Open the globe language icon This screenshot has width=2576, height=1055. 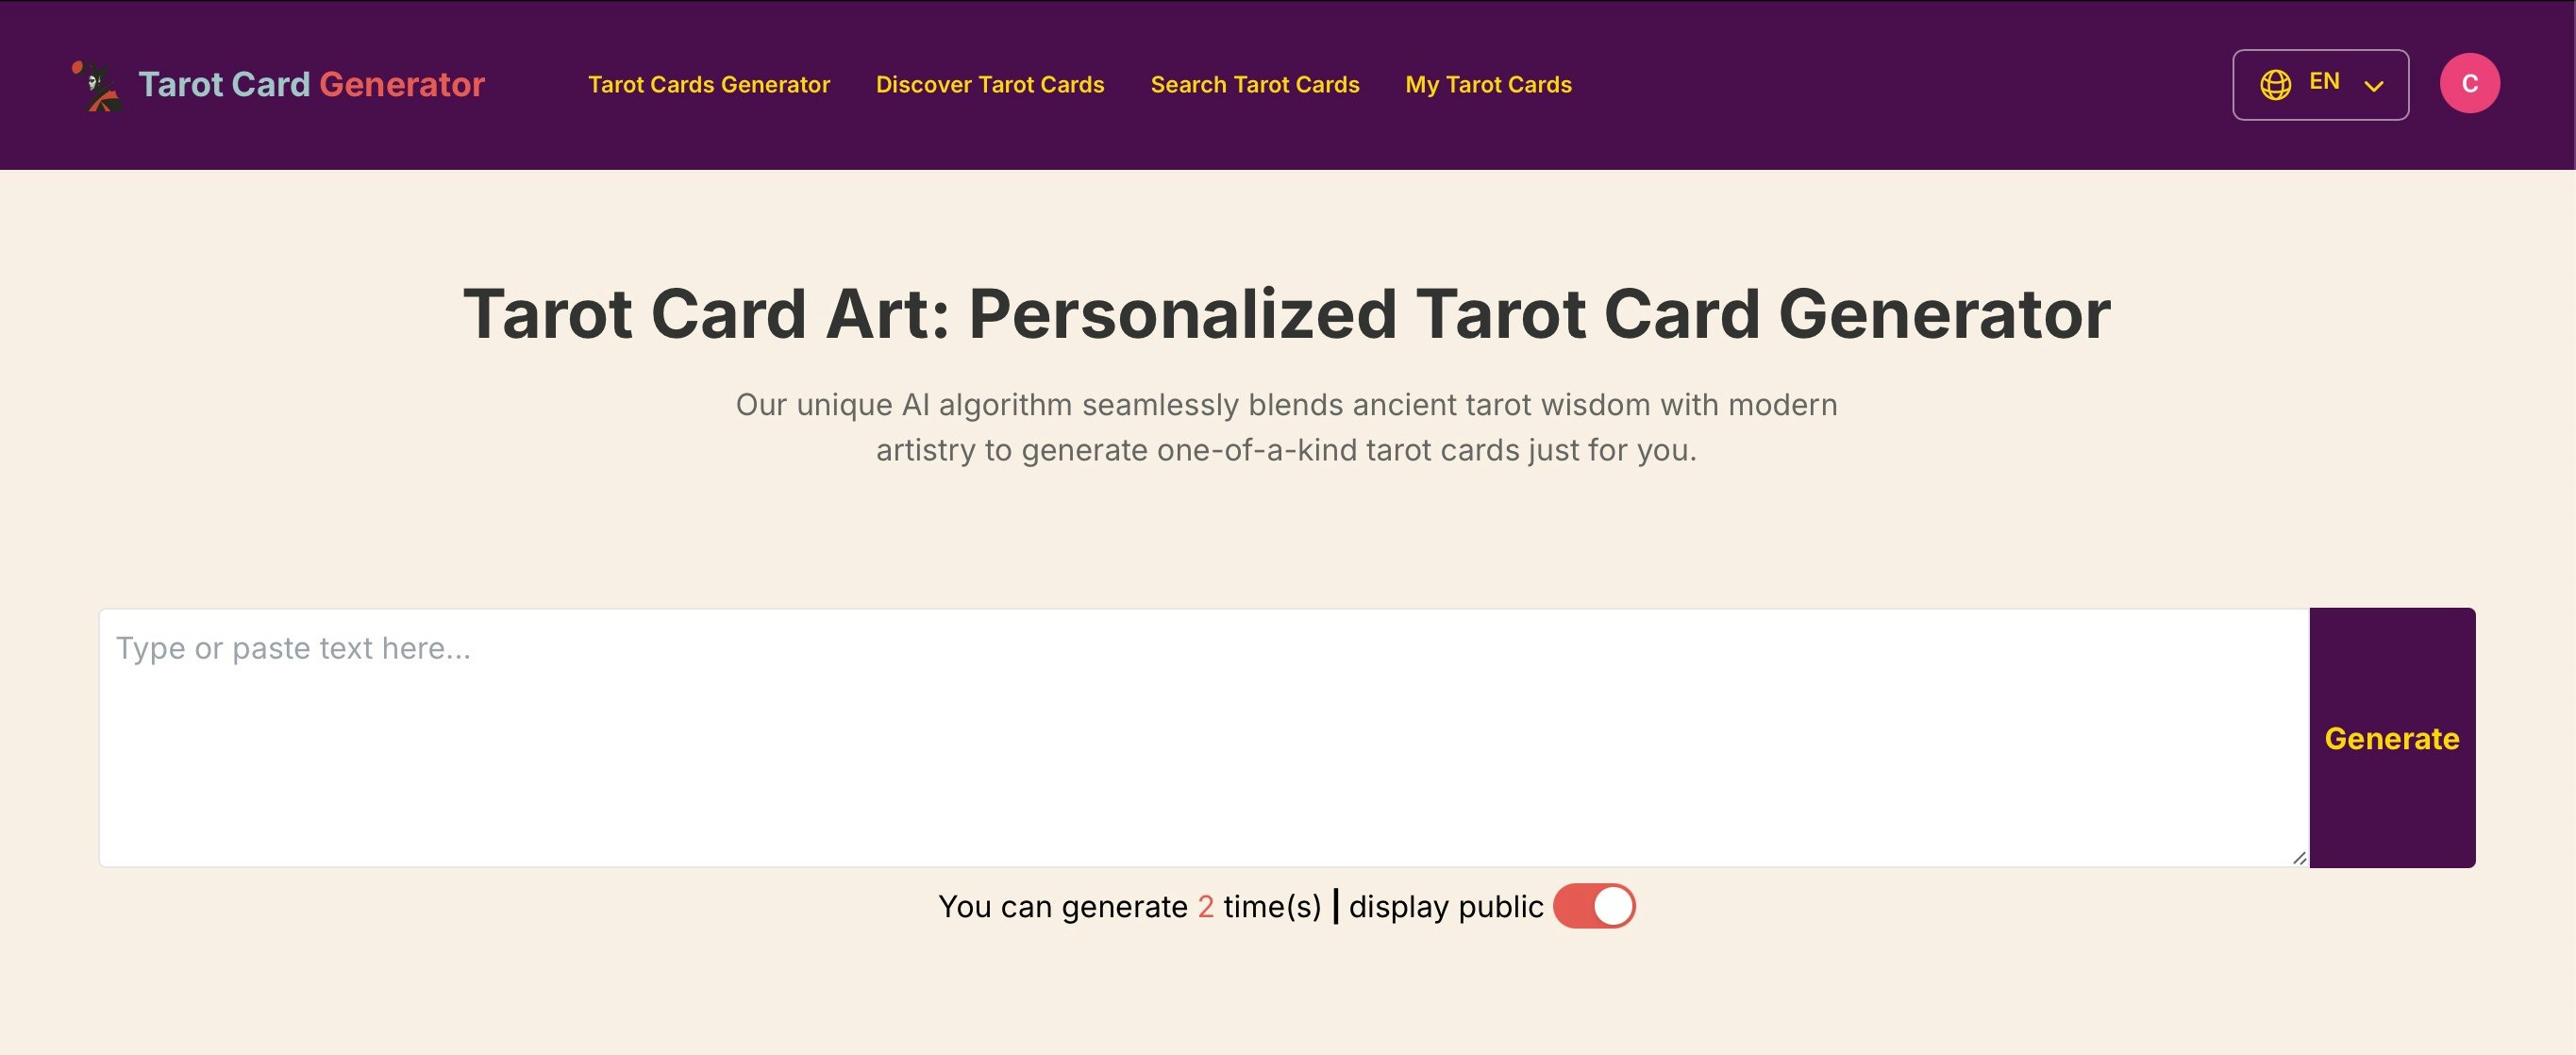point(2274,83)
